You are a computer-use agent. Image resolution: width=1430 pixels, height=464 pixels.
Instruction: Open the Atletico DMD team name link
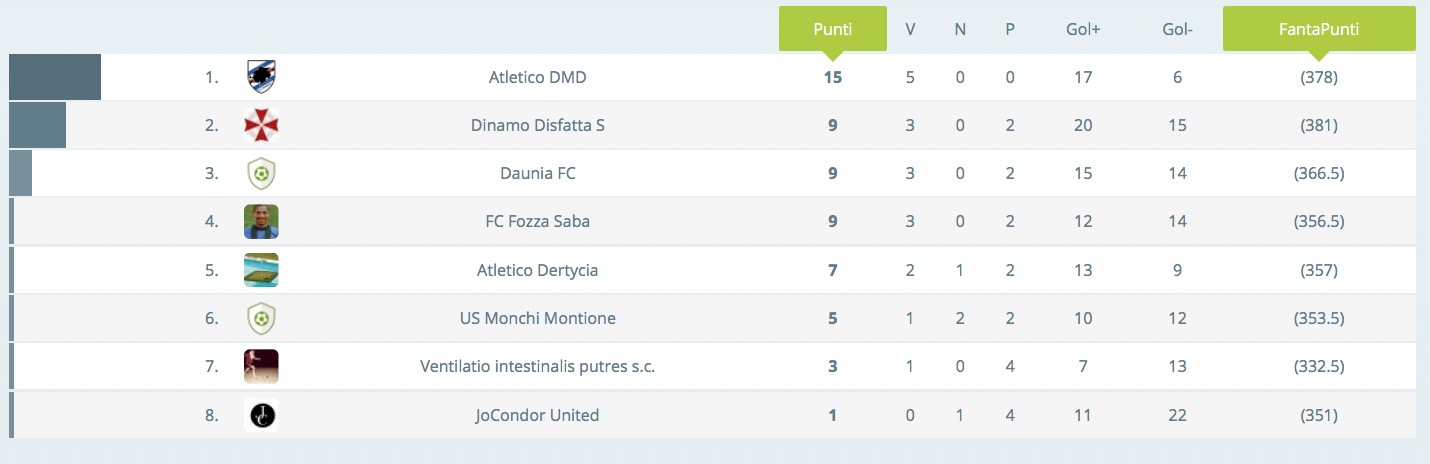coord(538,77)
